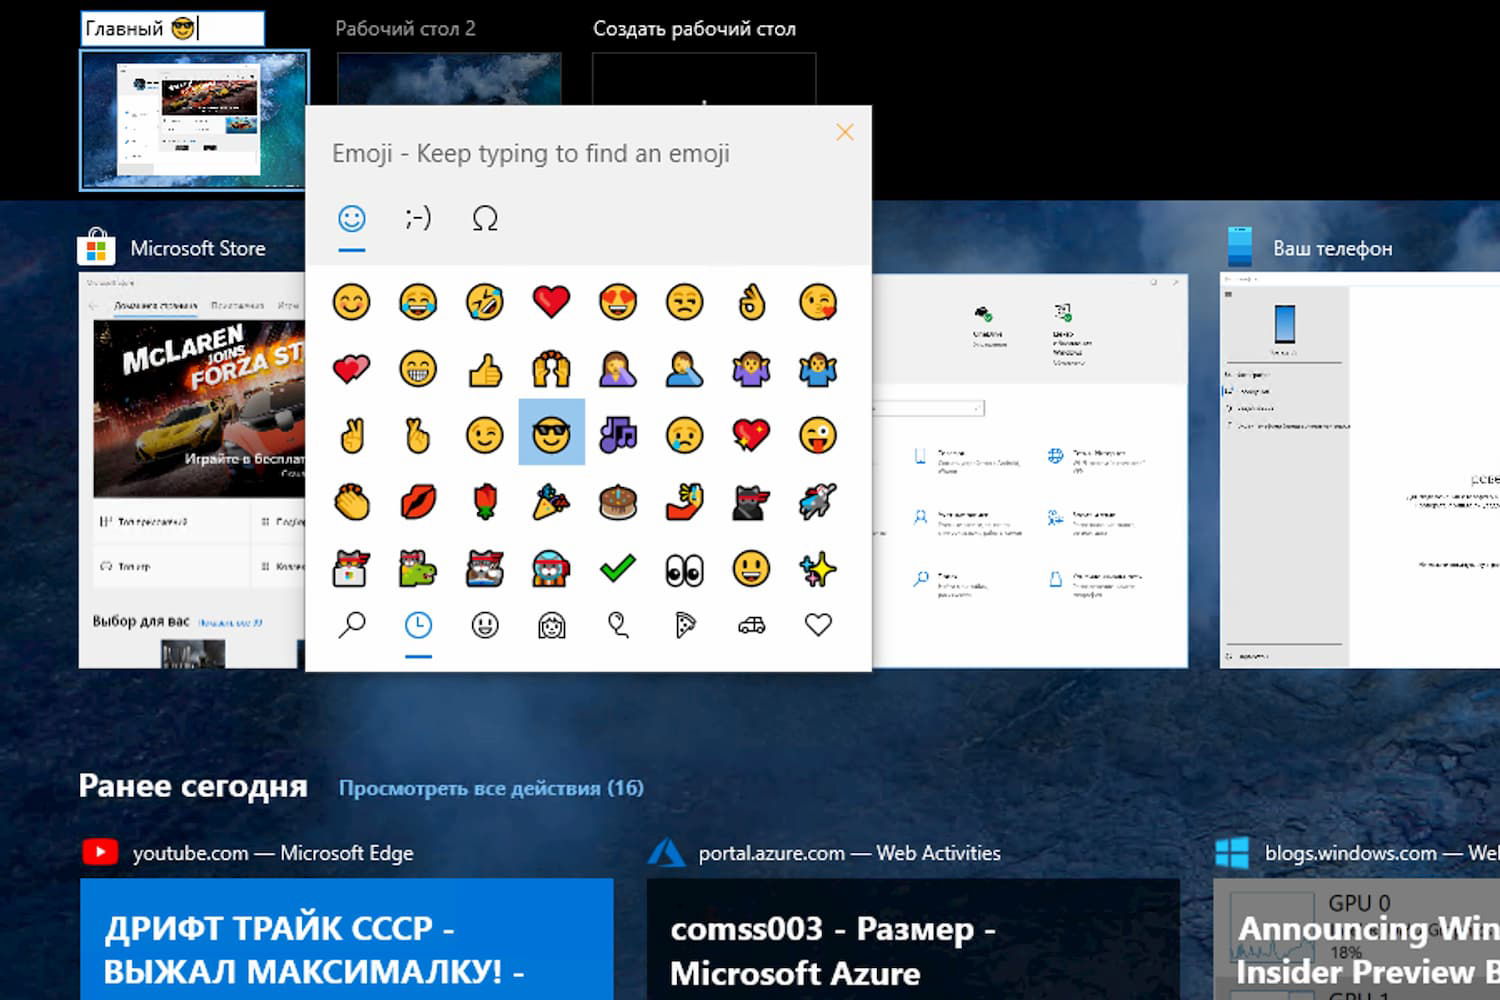Choose the eyes emoji
1500x1000 pixels.
tap(685, 568)
